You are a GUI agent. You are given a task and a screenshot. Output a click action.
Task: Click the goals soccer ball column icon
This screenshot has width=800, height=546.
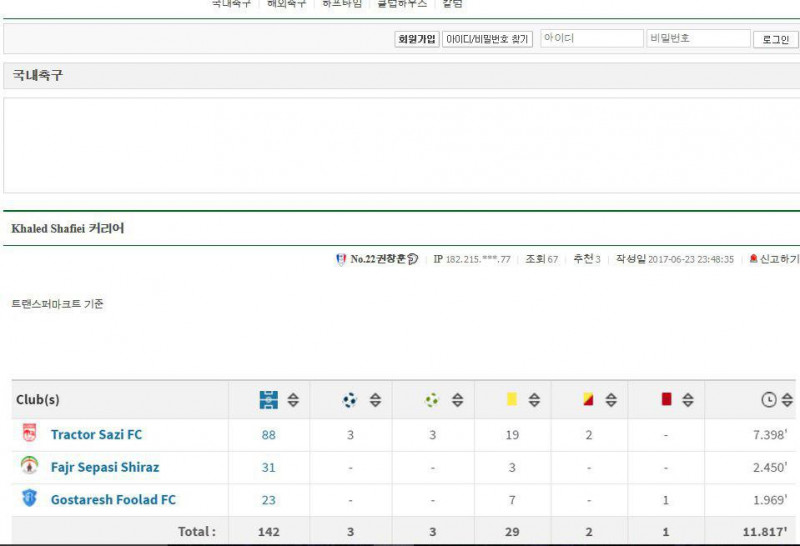coord(350,400)
